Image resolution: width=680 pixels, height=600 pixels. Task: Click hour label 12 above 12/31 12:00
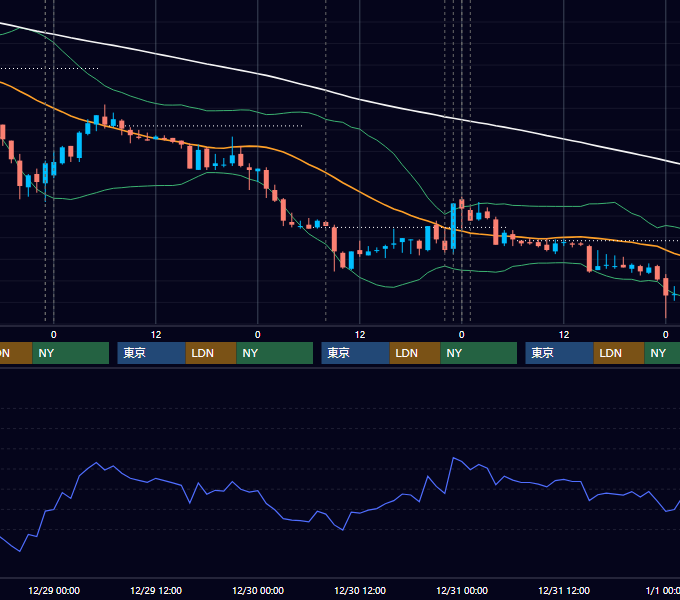tap(563, 335)
